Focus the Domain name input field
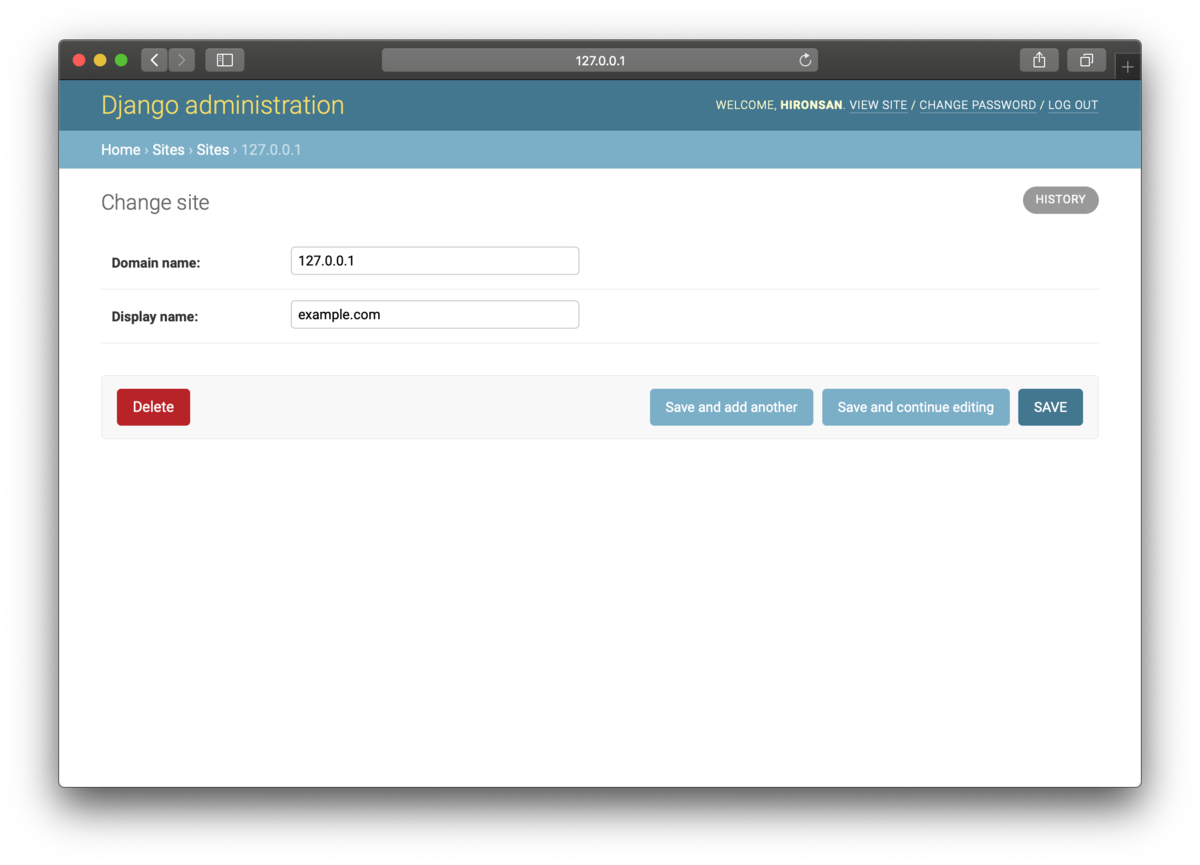 click(435, 261)
